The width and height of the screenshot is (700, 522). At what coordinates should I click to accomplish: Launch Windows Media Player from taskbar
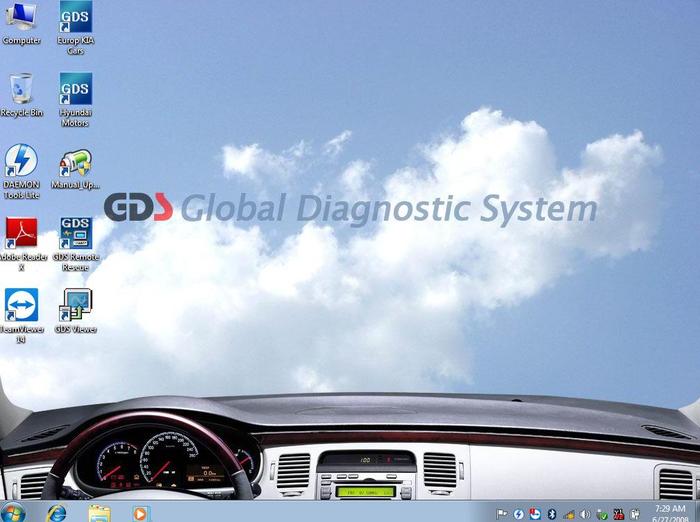[140, 513]
